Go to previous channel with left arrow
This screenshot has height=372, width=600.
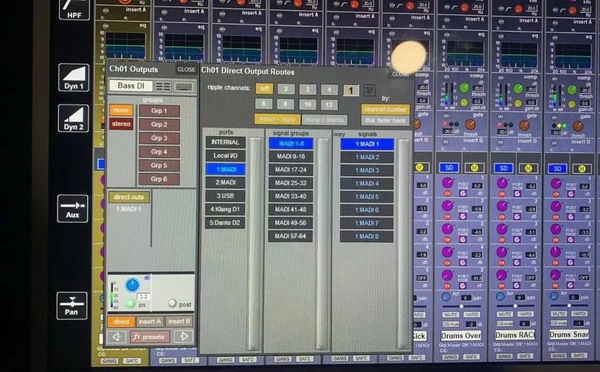tap(117, 337)
